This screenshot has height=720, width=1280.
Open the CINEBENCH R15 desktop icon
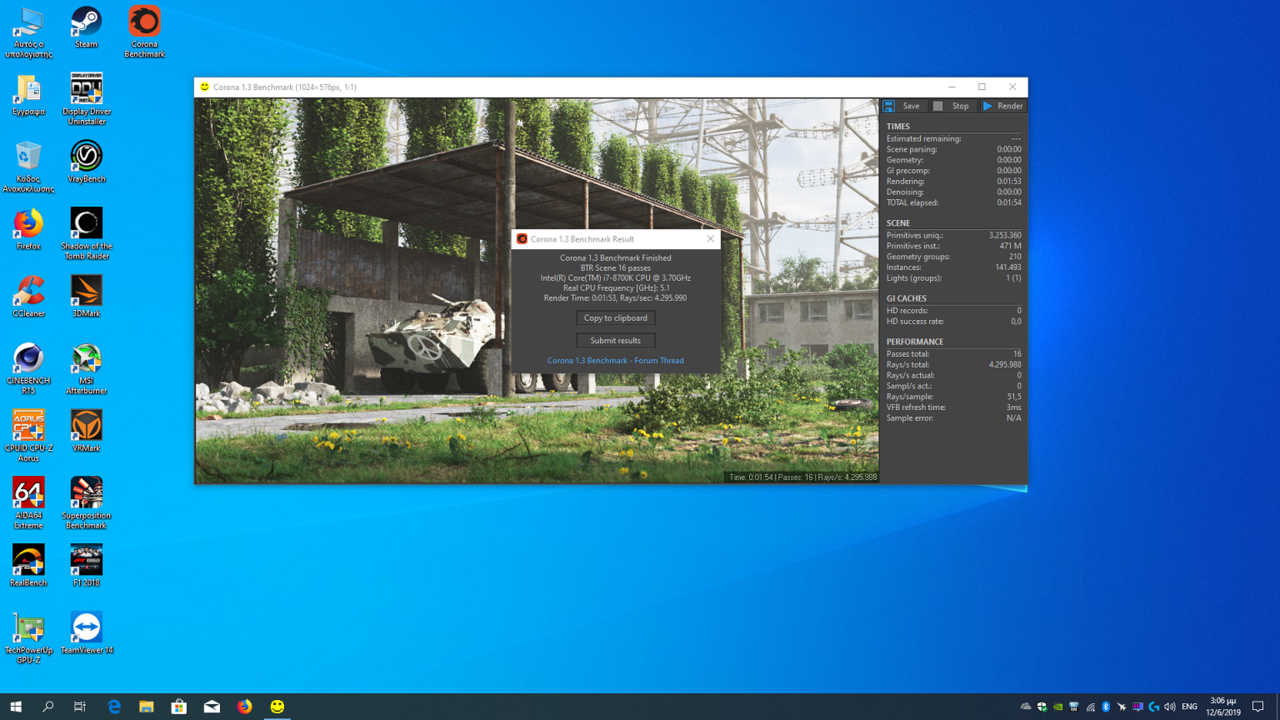(x=28, y=369)
